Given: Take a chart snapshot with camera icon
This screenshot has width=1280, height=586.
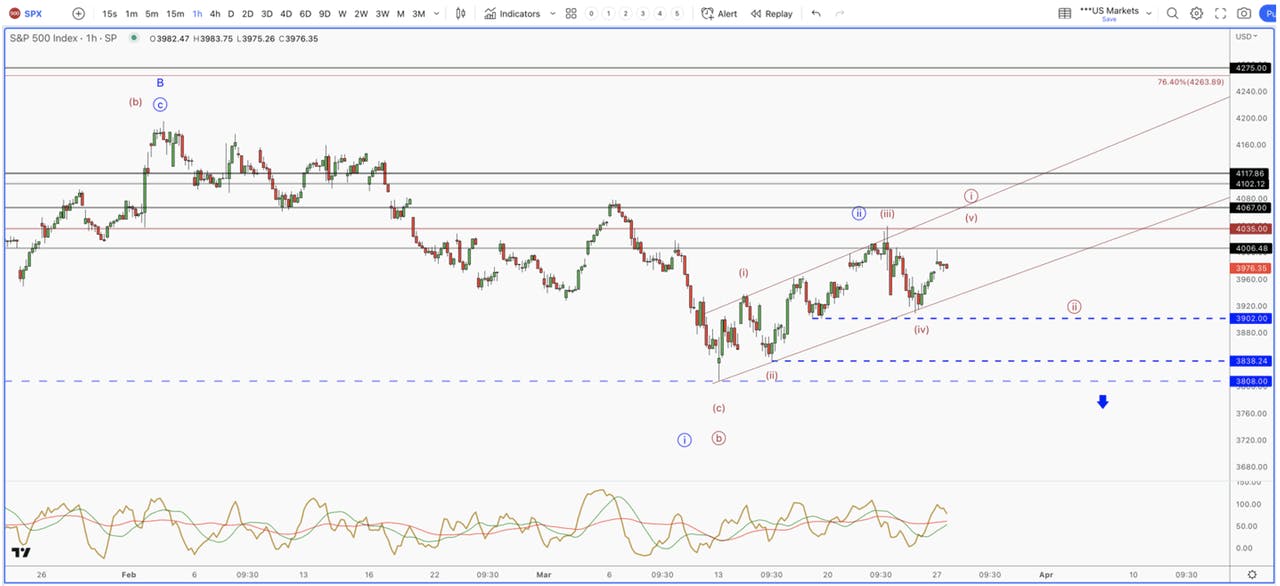Looking at the screenshot, I should point(1244,14).
